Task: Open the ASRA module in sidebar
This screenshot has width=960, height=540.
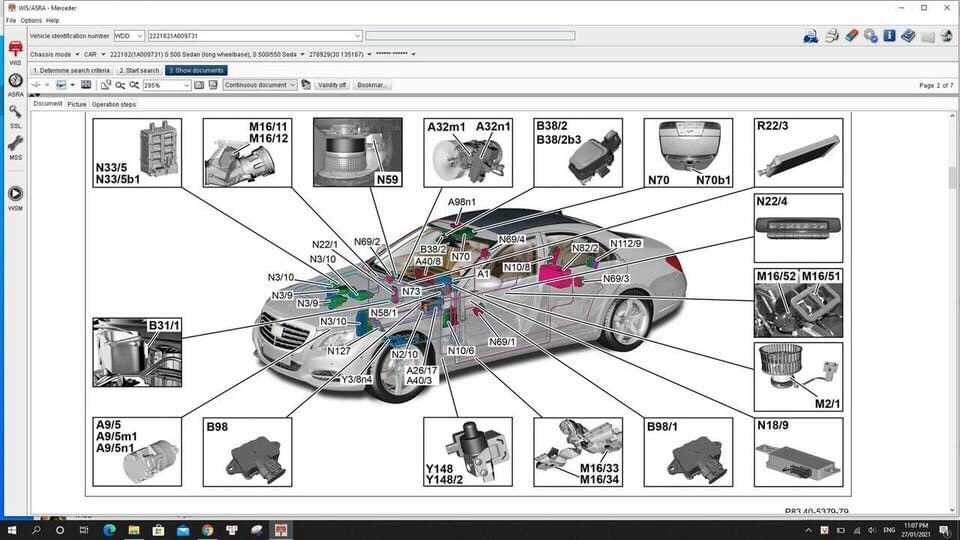Action: tap(15, 84)
